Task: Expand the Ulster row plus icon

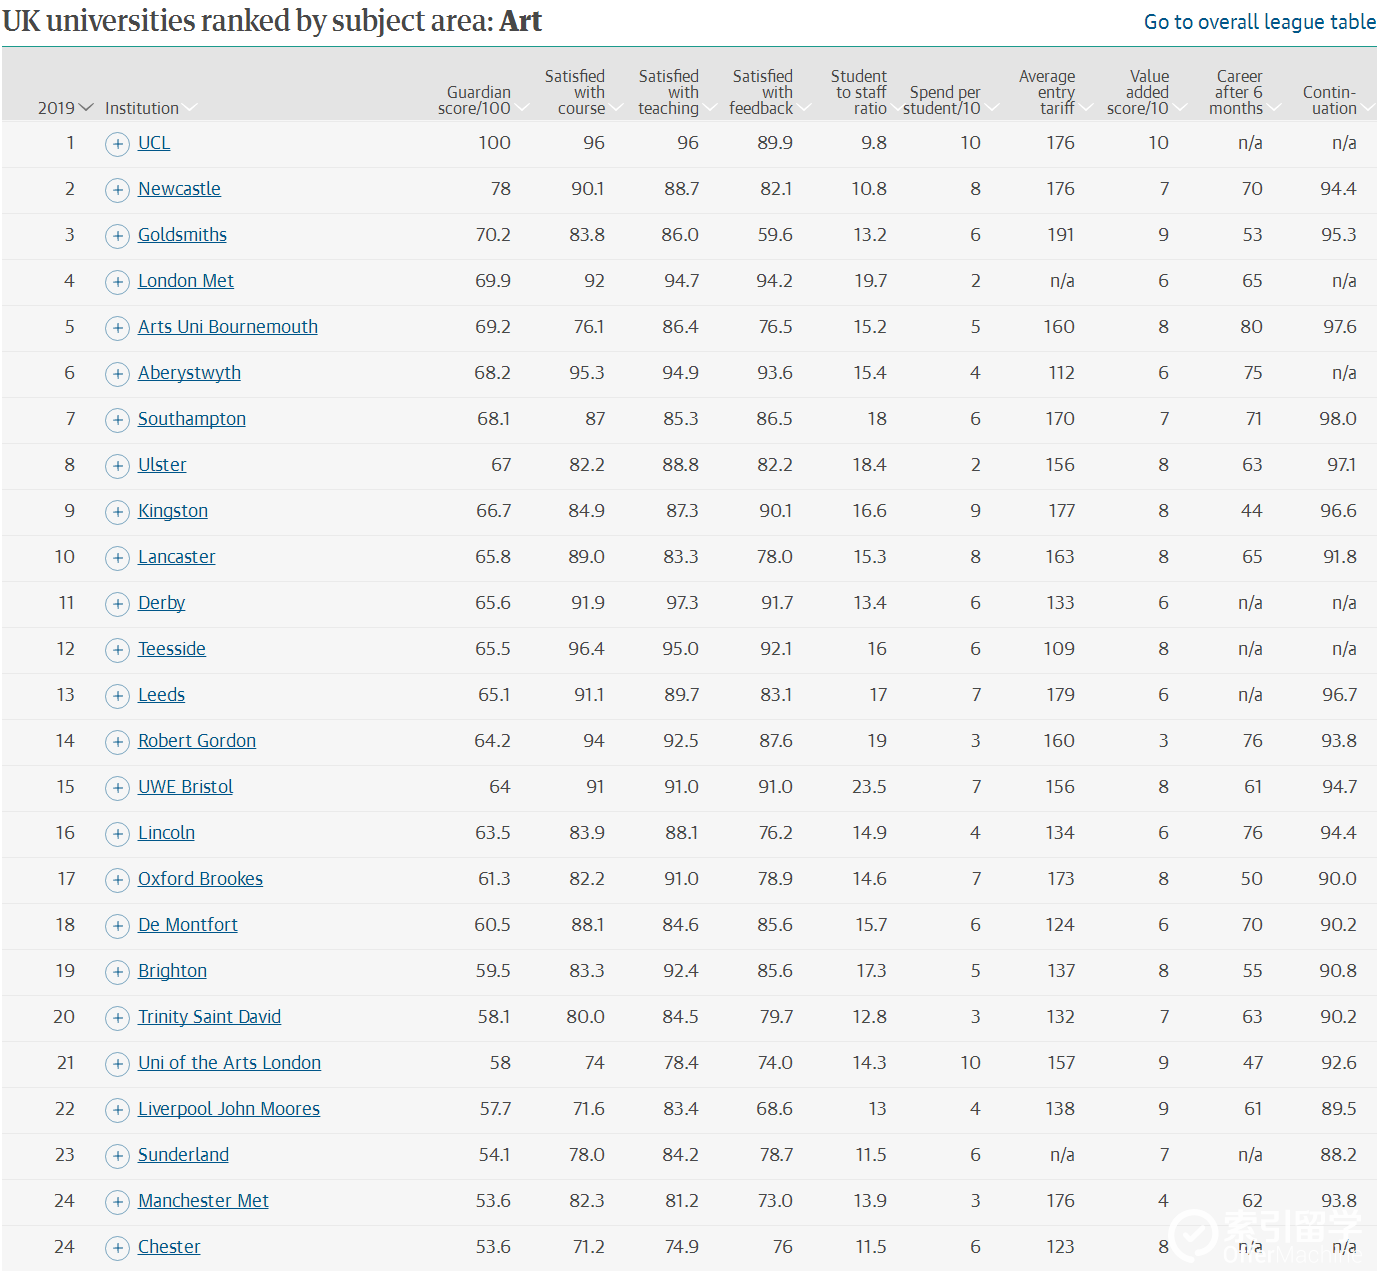Action: tap(118, 466)
